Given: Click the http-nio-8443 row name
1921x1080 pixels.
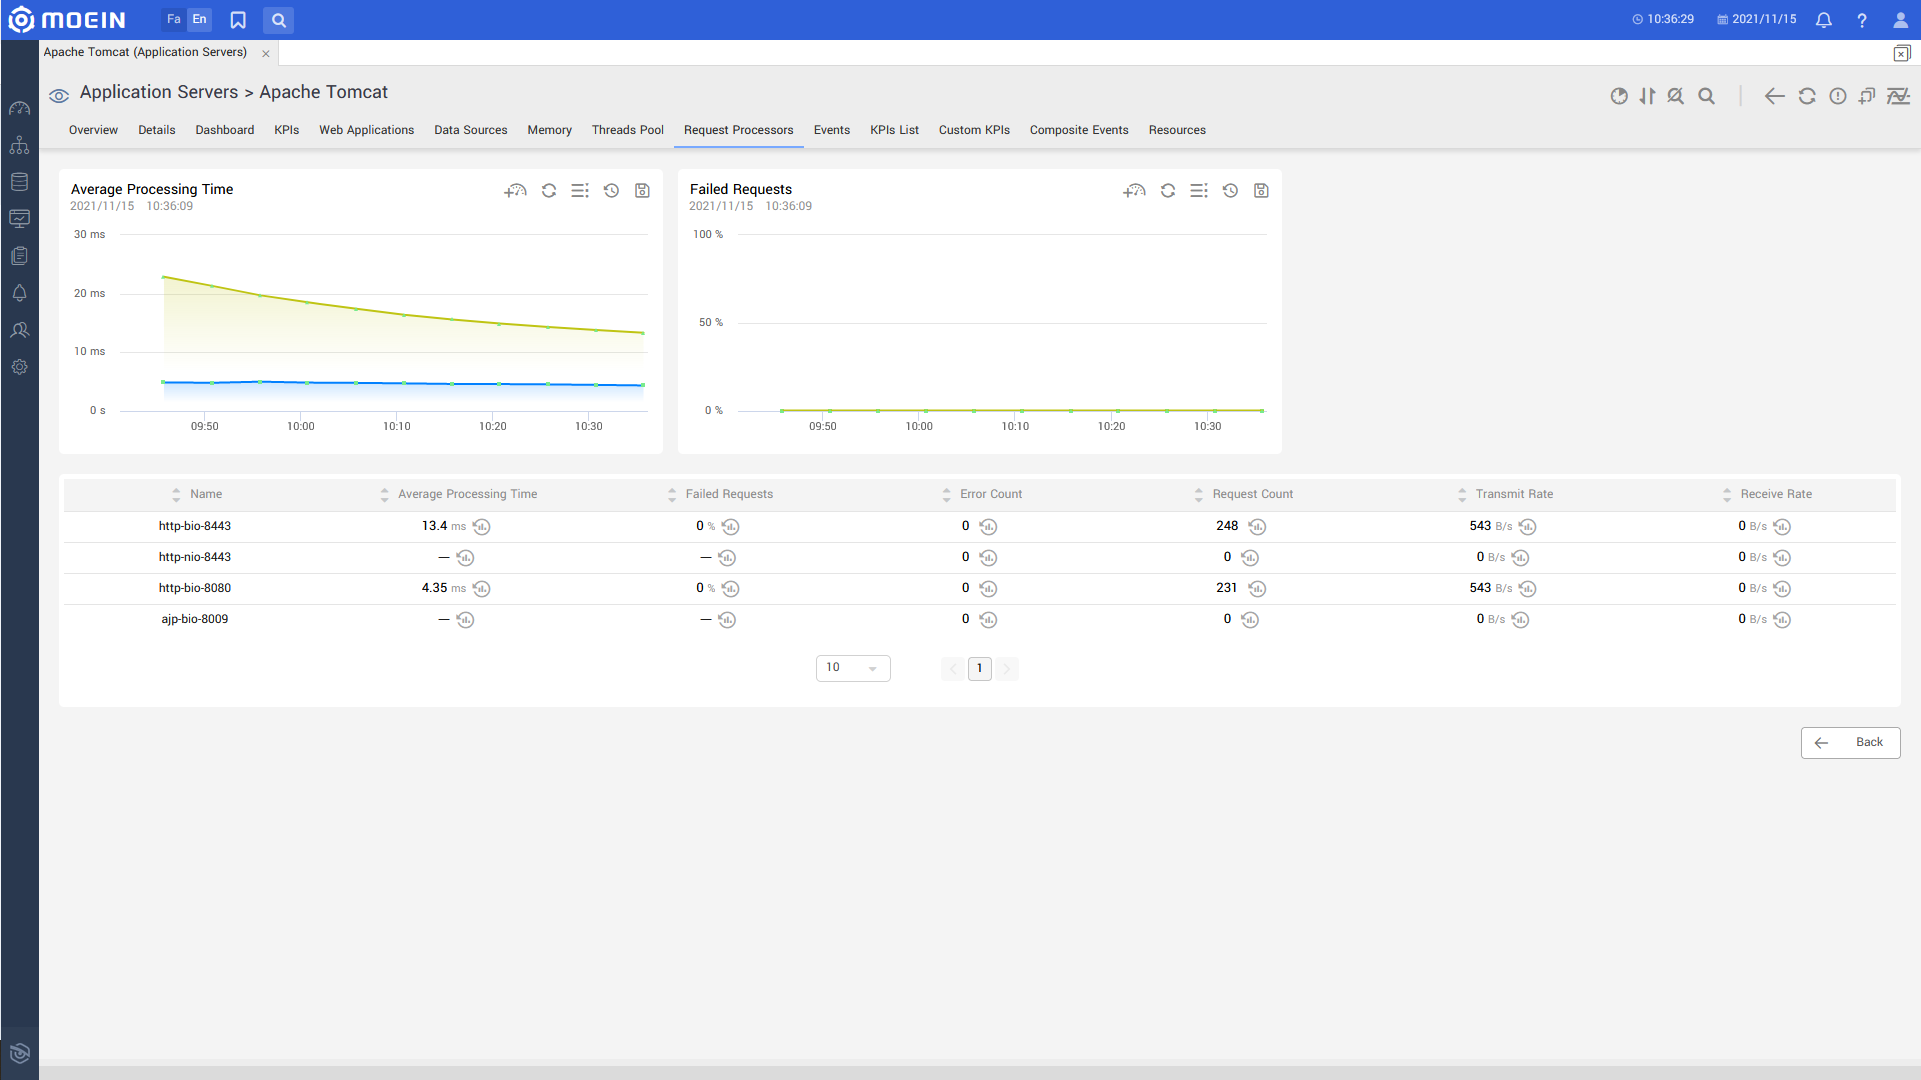Looking at the screenshot, I should click(x=195, y=558).
